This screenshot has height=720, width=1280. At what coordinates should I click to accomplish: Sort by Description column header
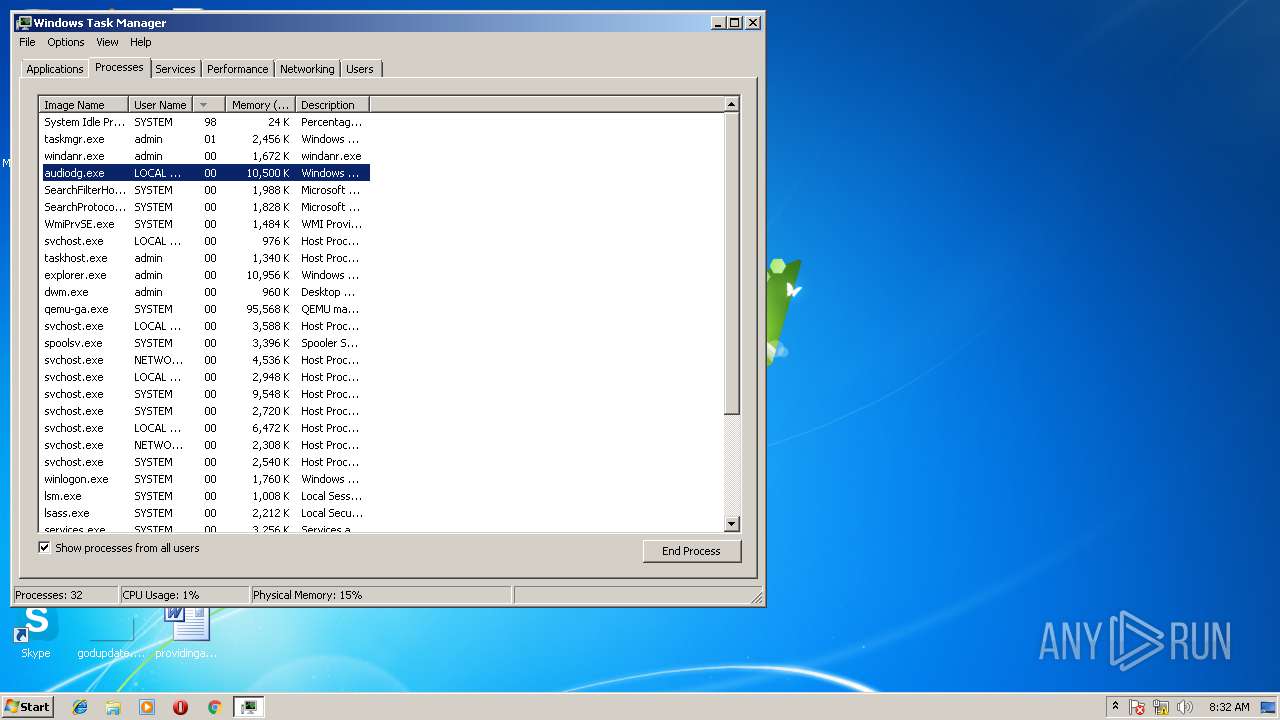point(332,104)
